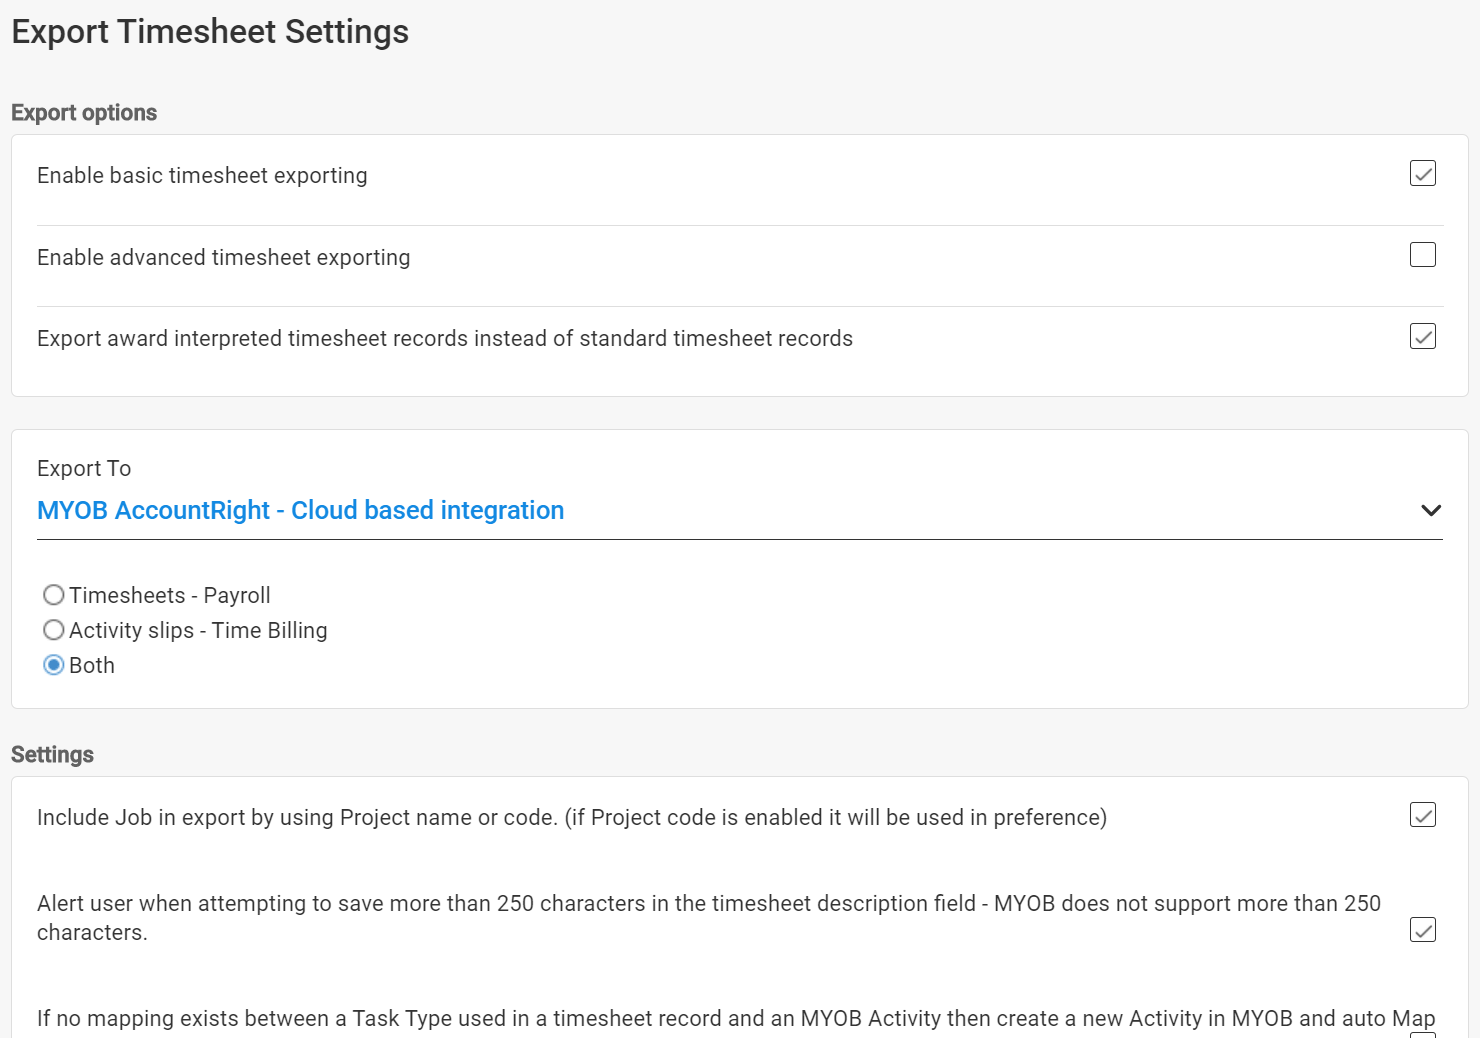Select the Timesheets - Payroll radio button

54,595
